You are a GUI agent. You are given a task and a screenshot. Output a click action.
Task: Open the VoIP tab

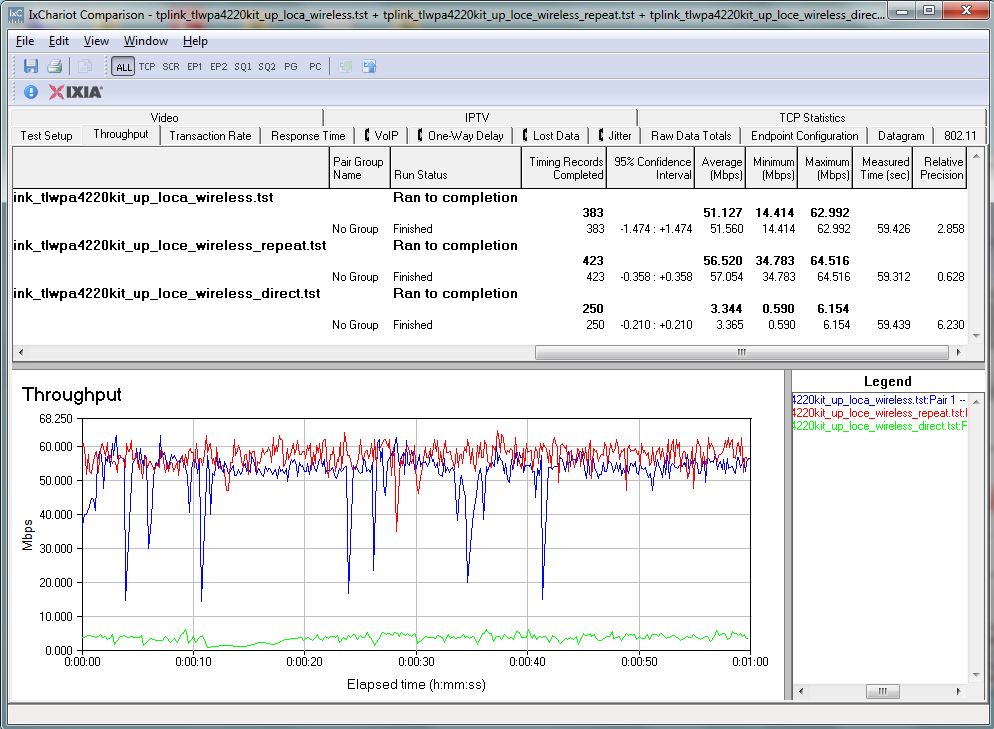click(x=382, y=136)
